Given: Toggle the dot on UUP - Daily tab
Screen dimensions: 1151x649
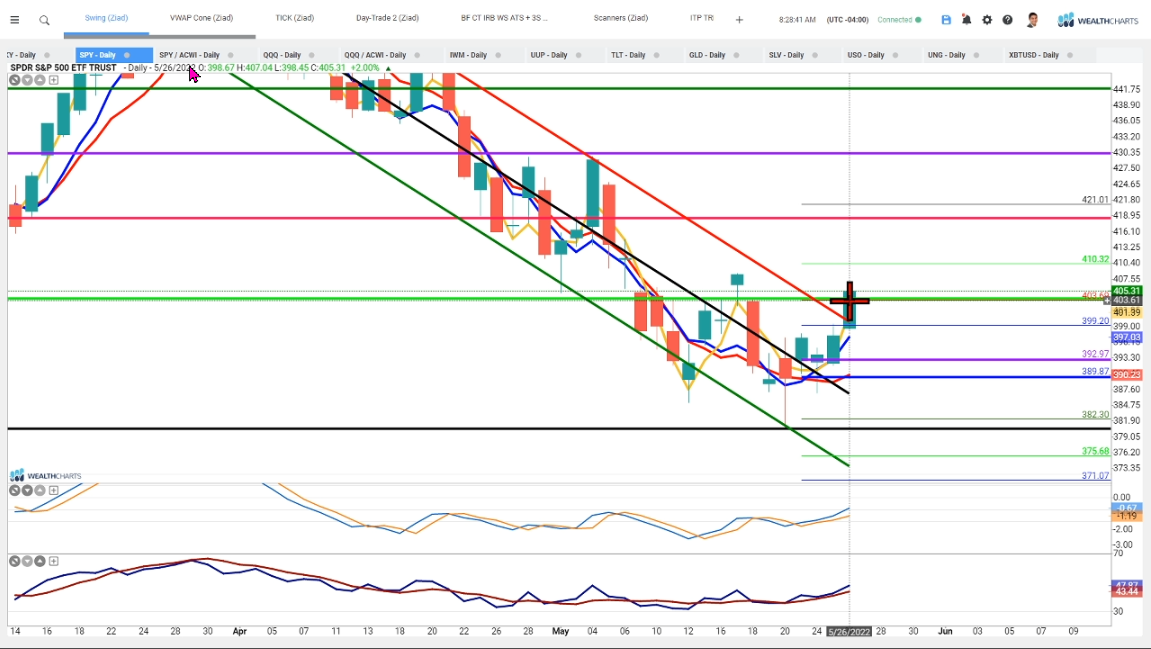Looking at the screenshot, I should point(578,55).
